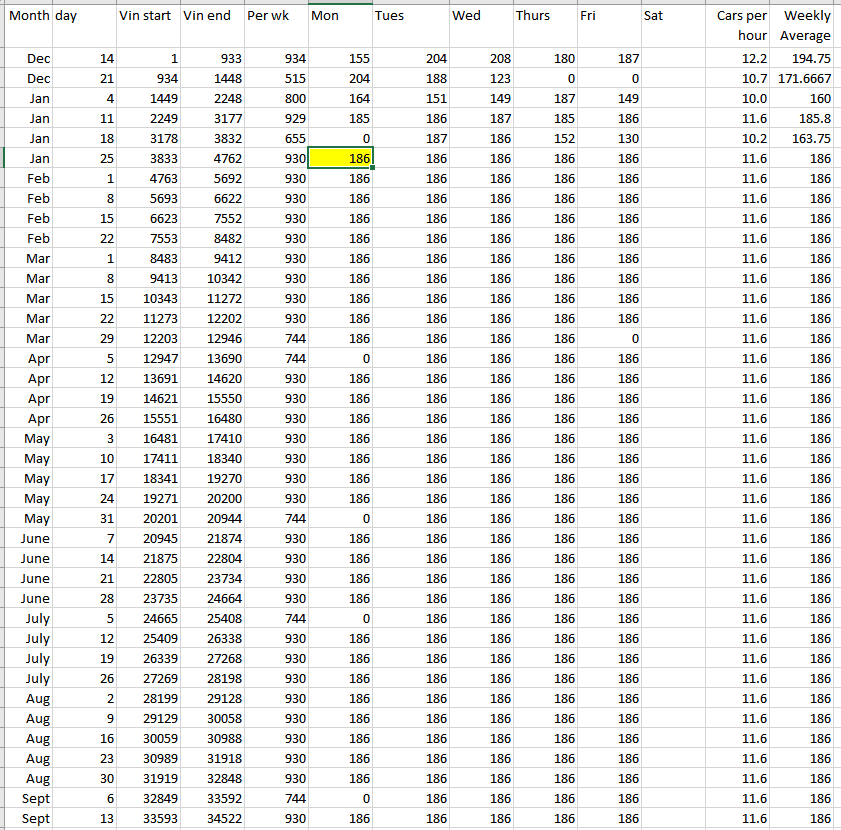Click the Wed cell with value 208
841x830 pixels.
pos(480,59)
